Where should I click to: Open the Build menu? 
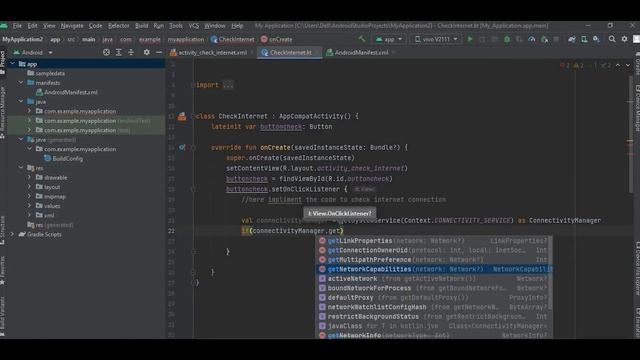point(142,26)
